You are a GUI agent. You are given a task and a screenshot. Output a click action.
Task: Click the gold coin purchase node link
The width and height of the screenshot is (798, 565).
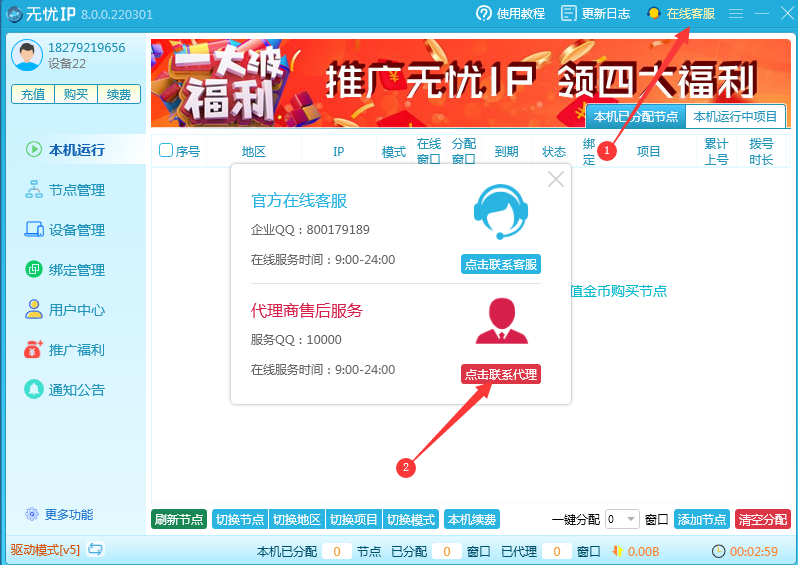tap(619, 291)
